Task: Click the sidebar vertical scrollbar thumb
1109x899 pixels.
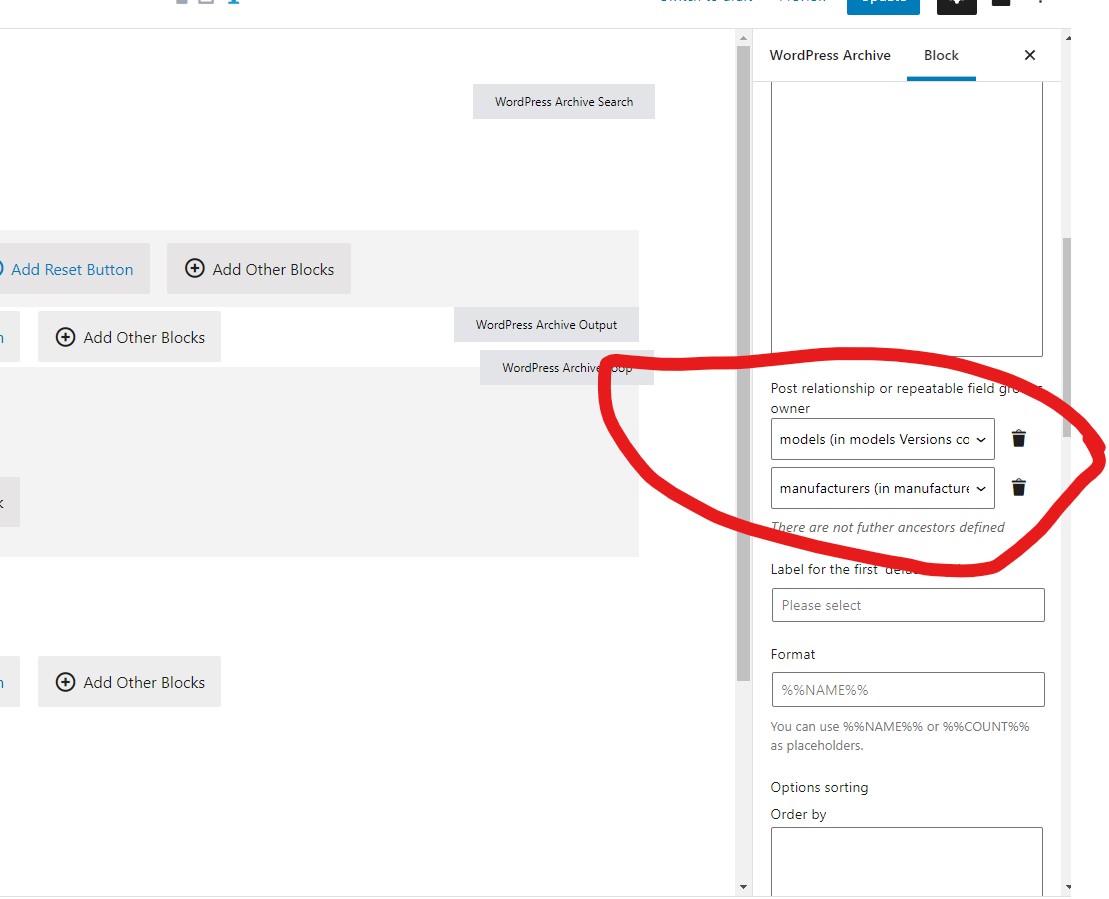Action: click(1067, 338)
